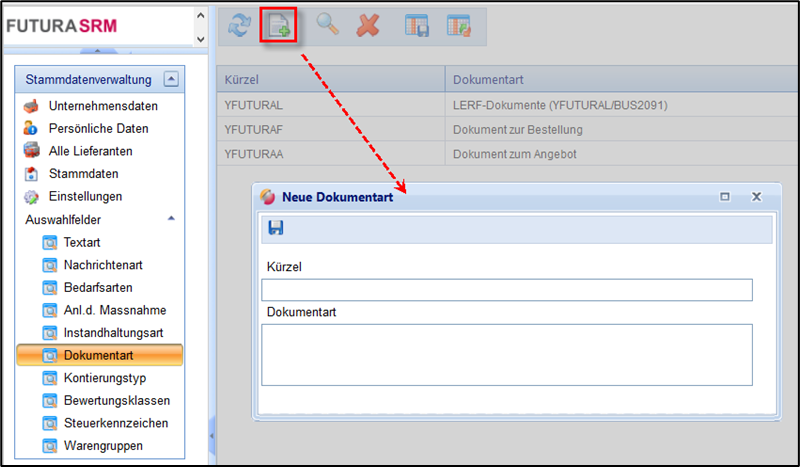Click the refresh icon in toolbar
The height and width of the screenshot is (467, 800).
tap(238, 26)
